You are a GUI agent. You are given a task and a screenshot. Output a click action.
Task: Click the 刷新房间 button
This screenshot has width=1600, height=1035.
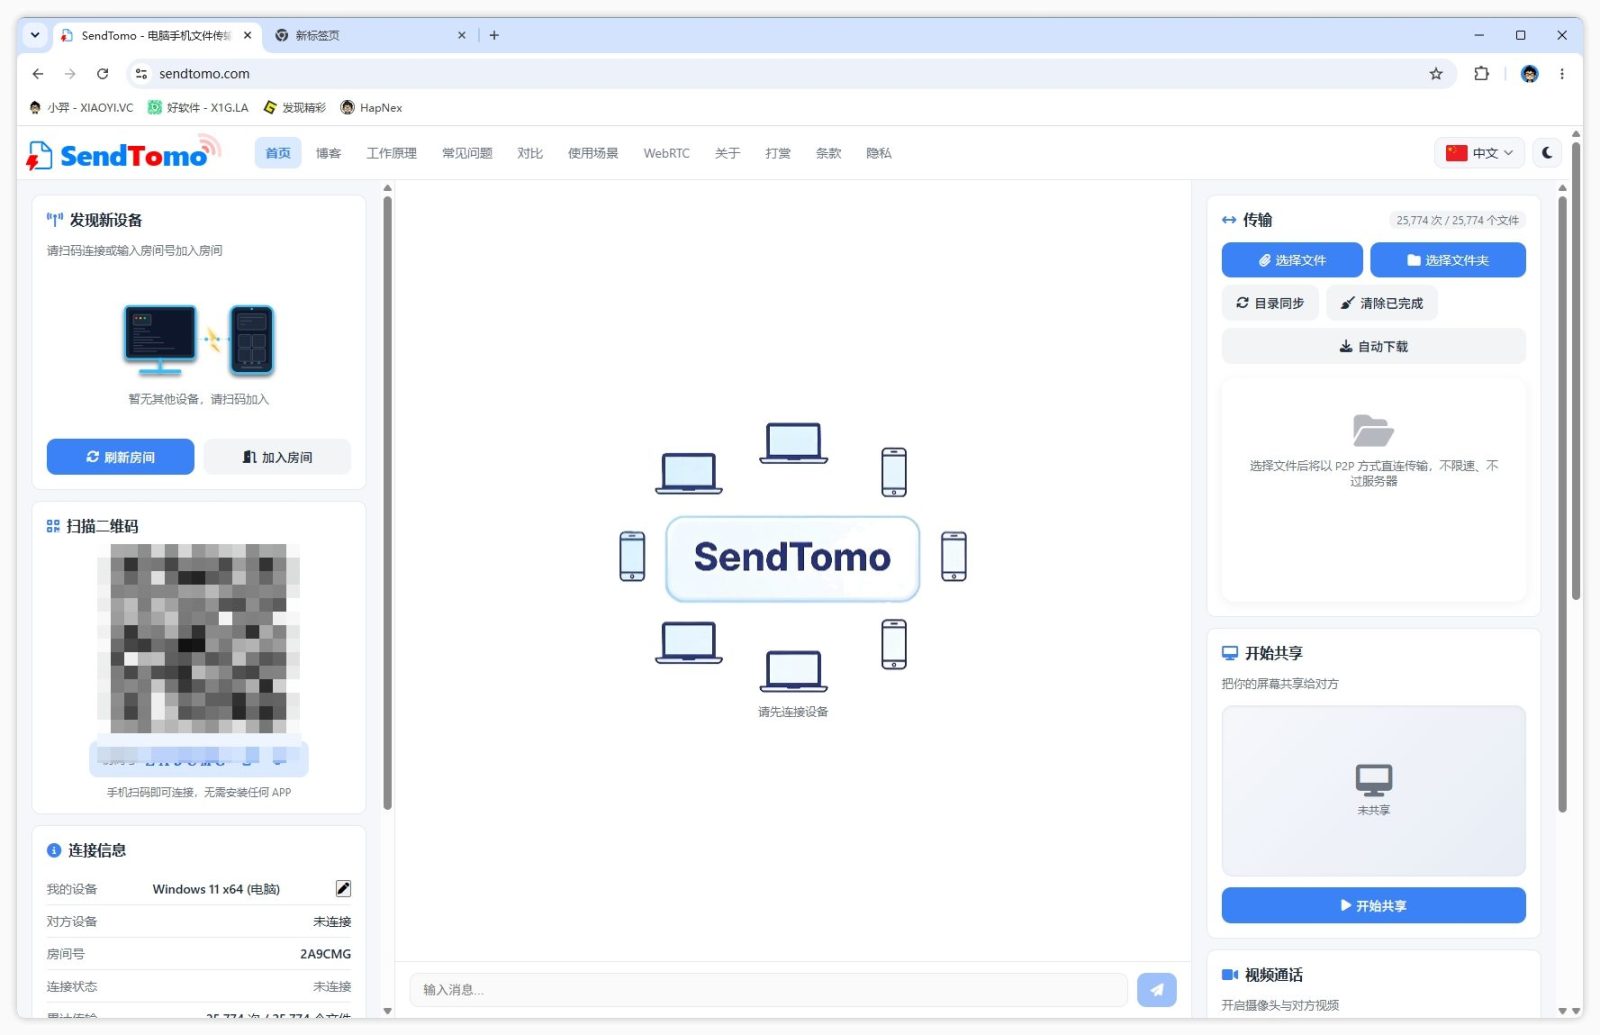pyautogui.click(x=120, y=457)
